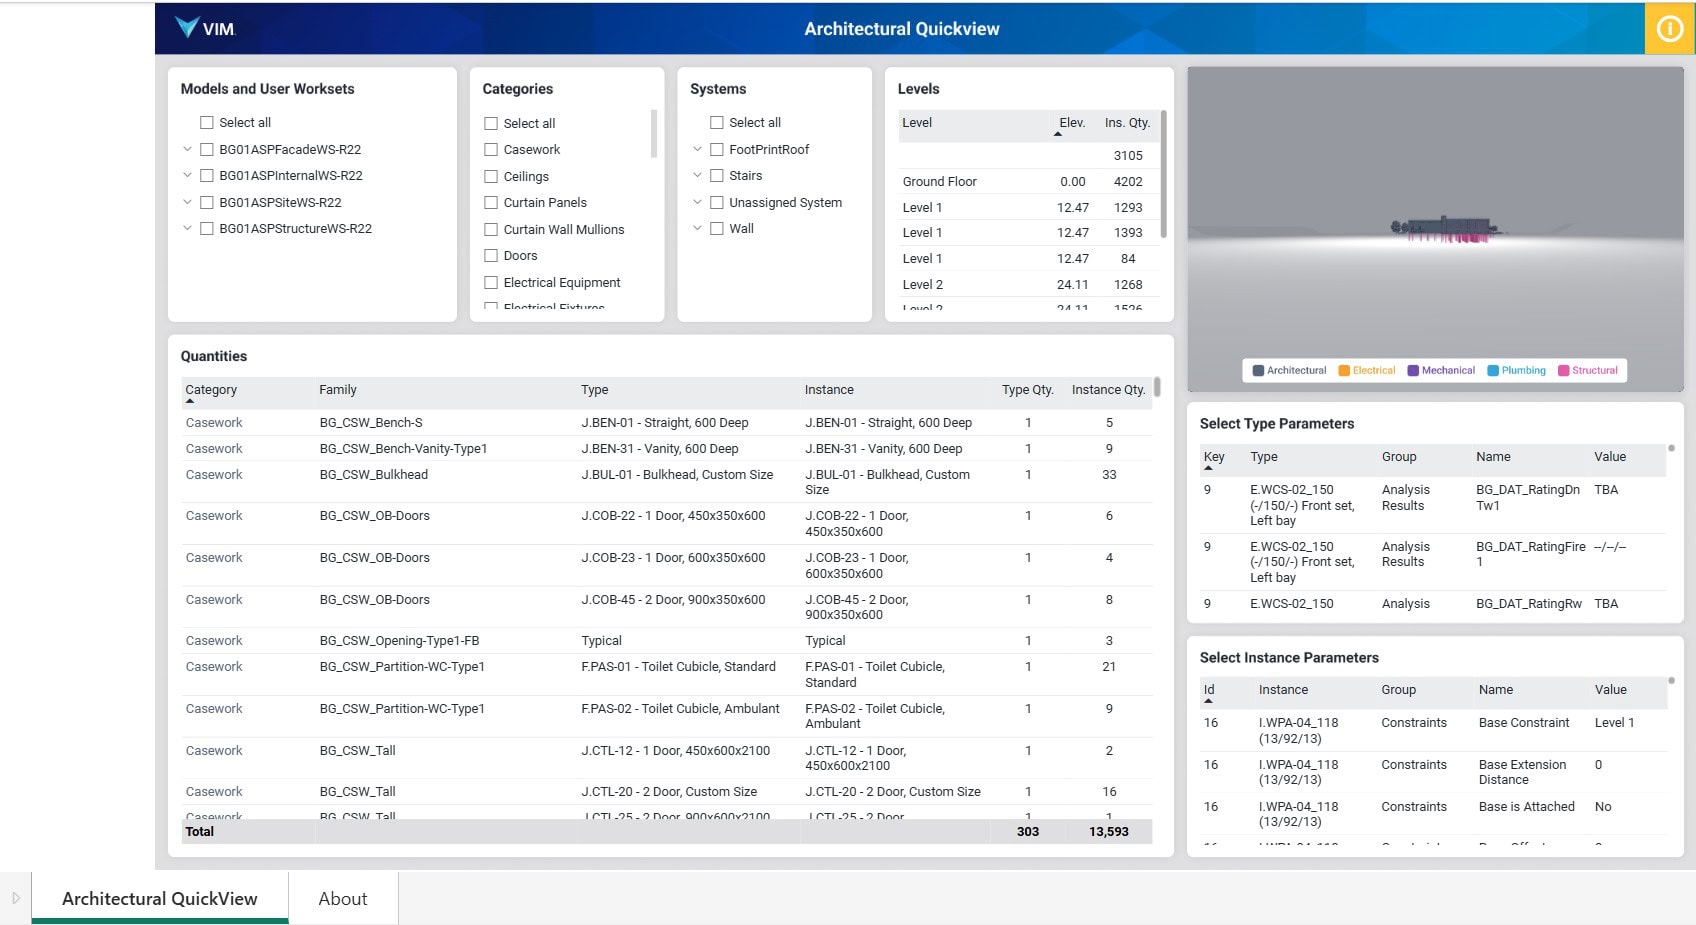Expand the Wall system node
Viewport: 1696px width, 925px height.
[697, 228]
